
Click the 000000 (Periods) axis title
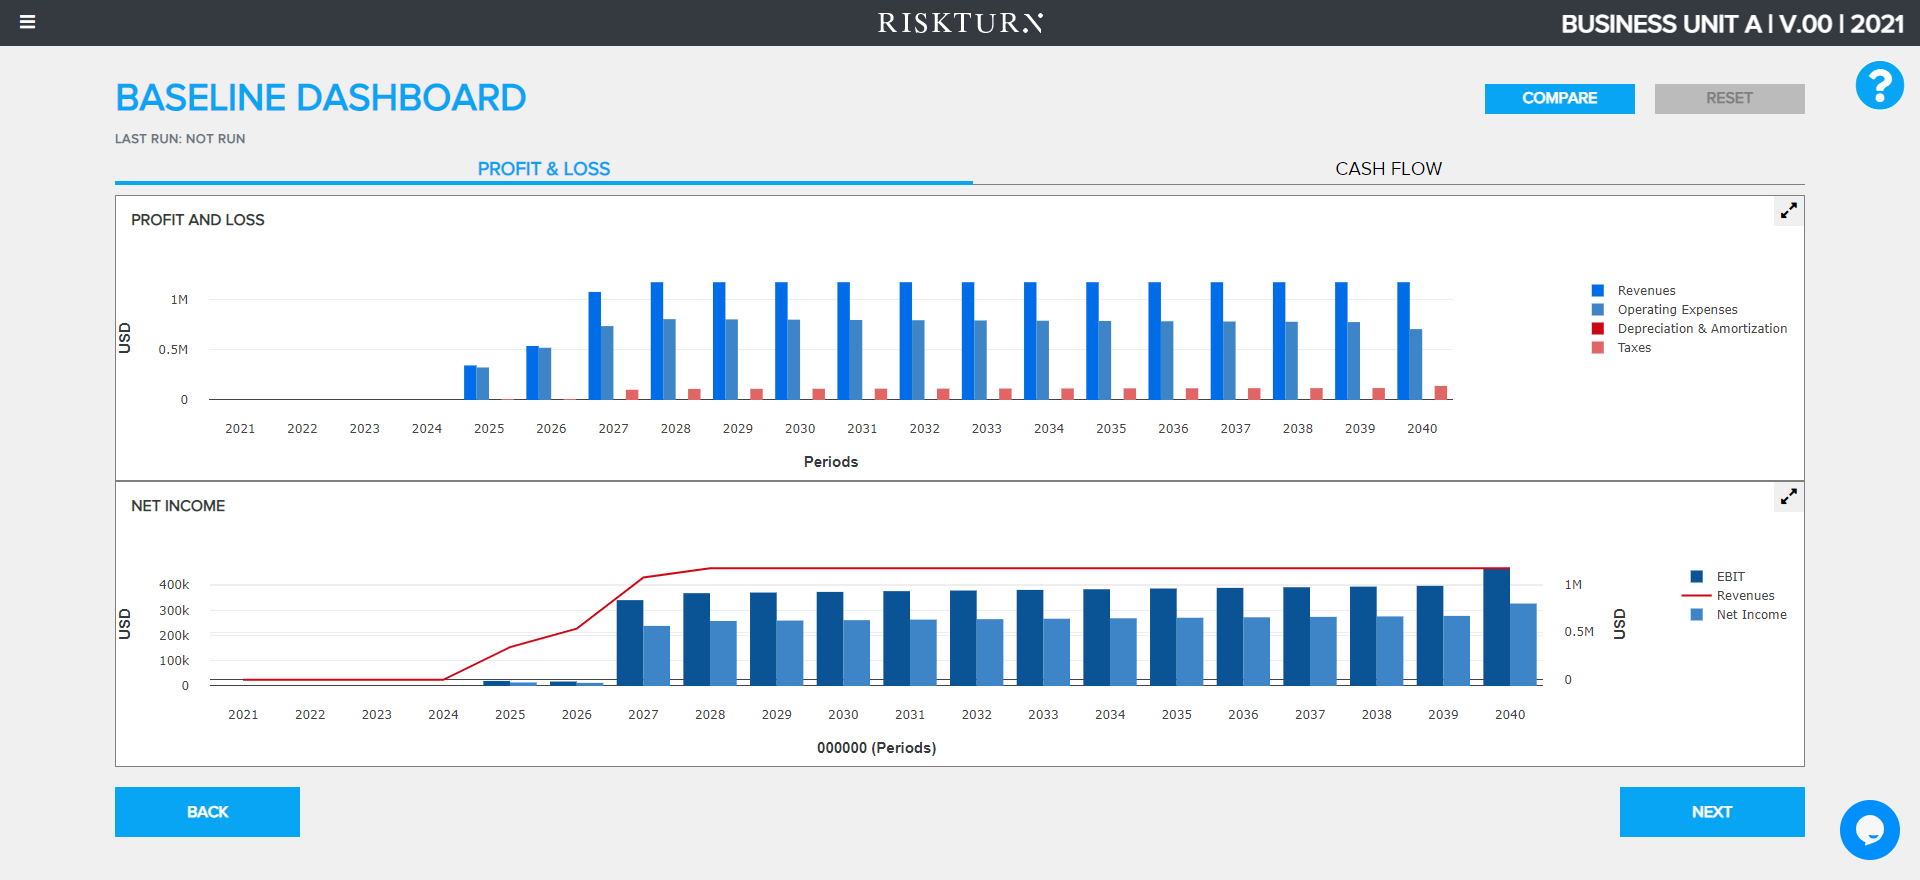(877, 748)
